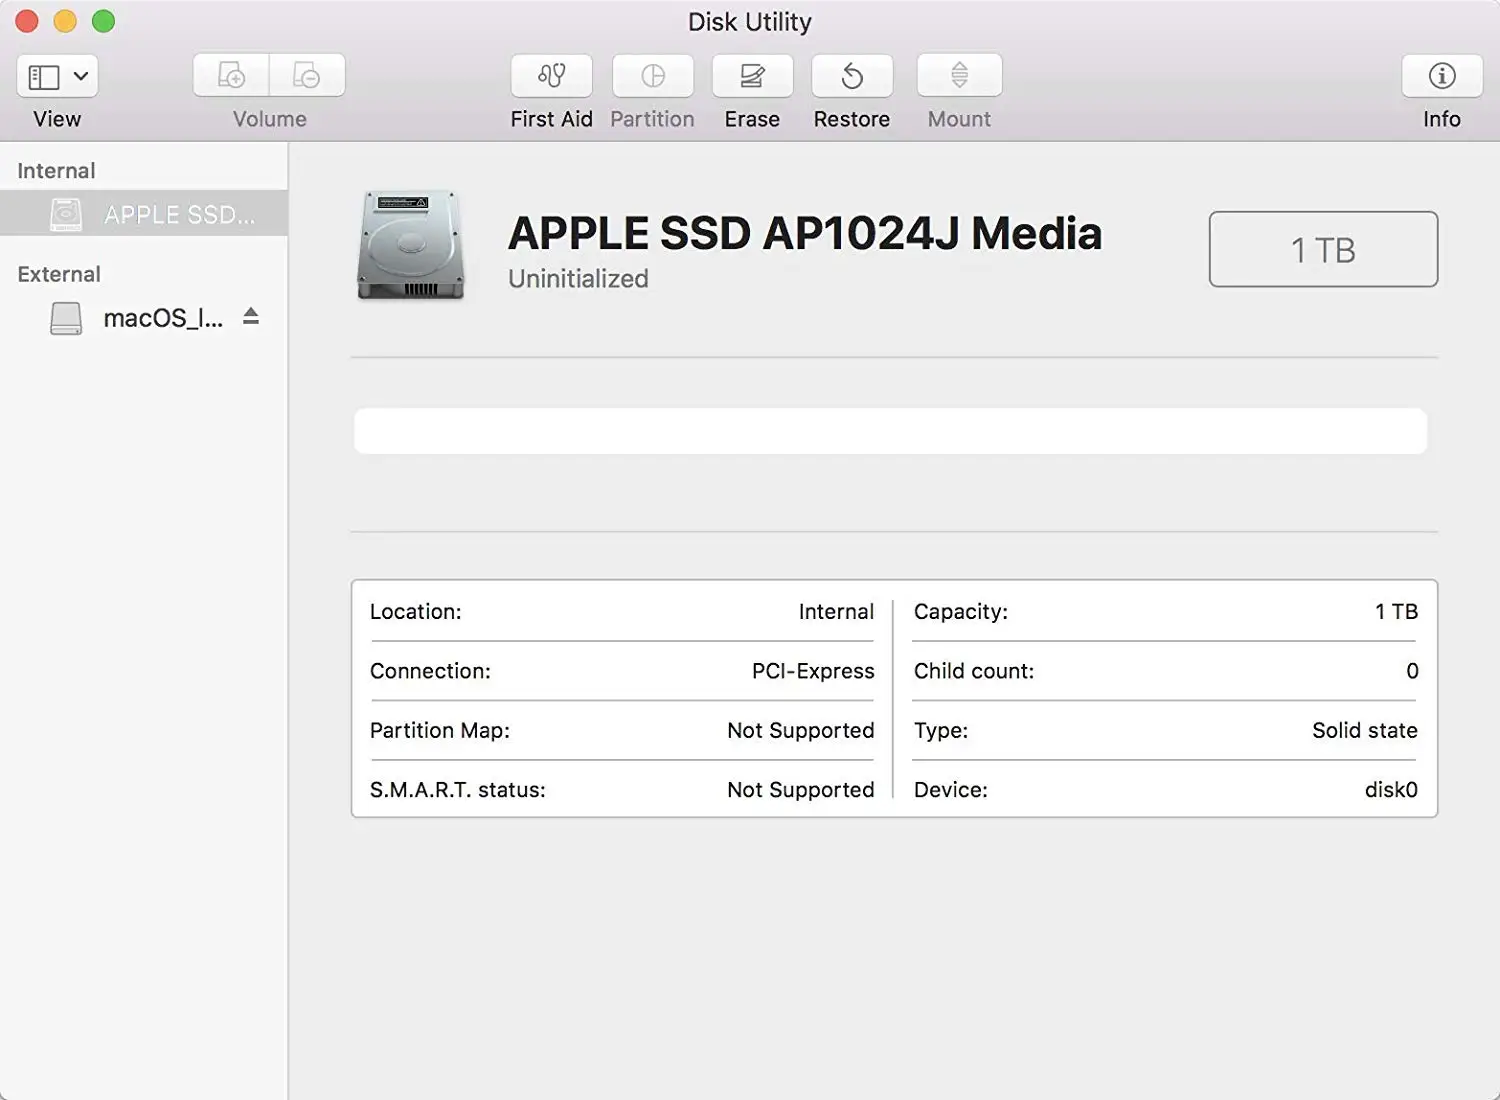Click the APPLE SSD AP1024J Media title
1500x1100 pixels.
(x=804, y=233)
